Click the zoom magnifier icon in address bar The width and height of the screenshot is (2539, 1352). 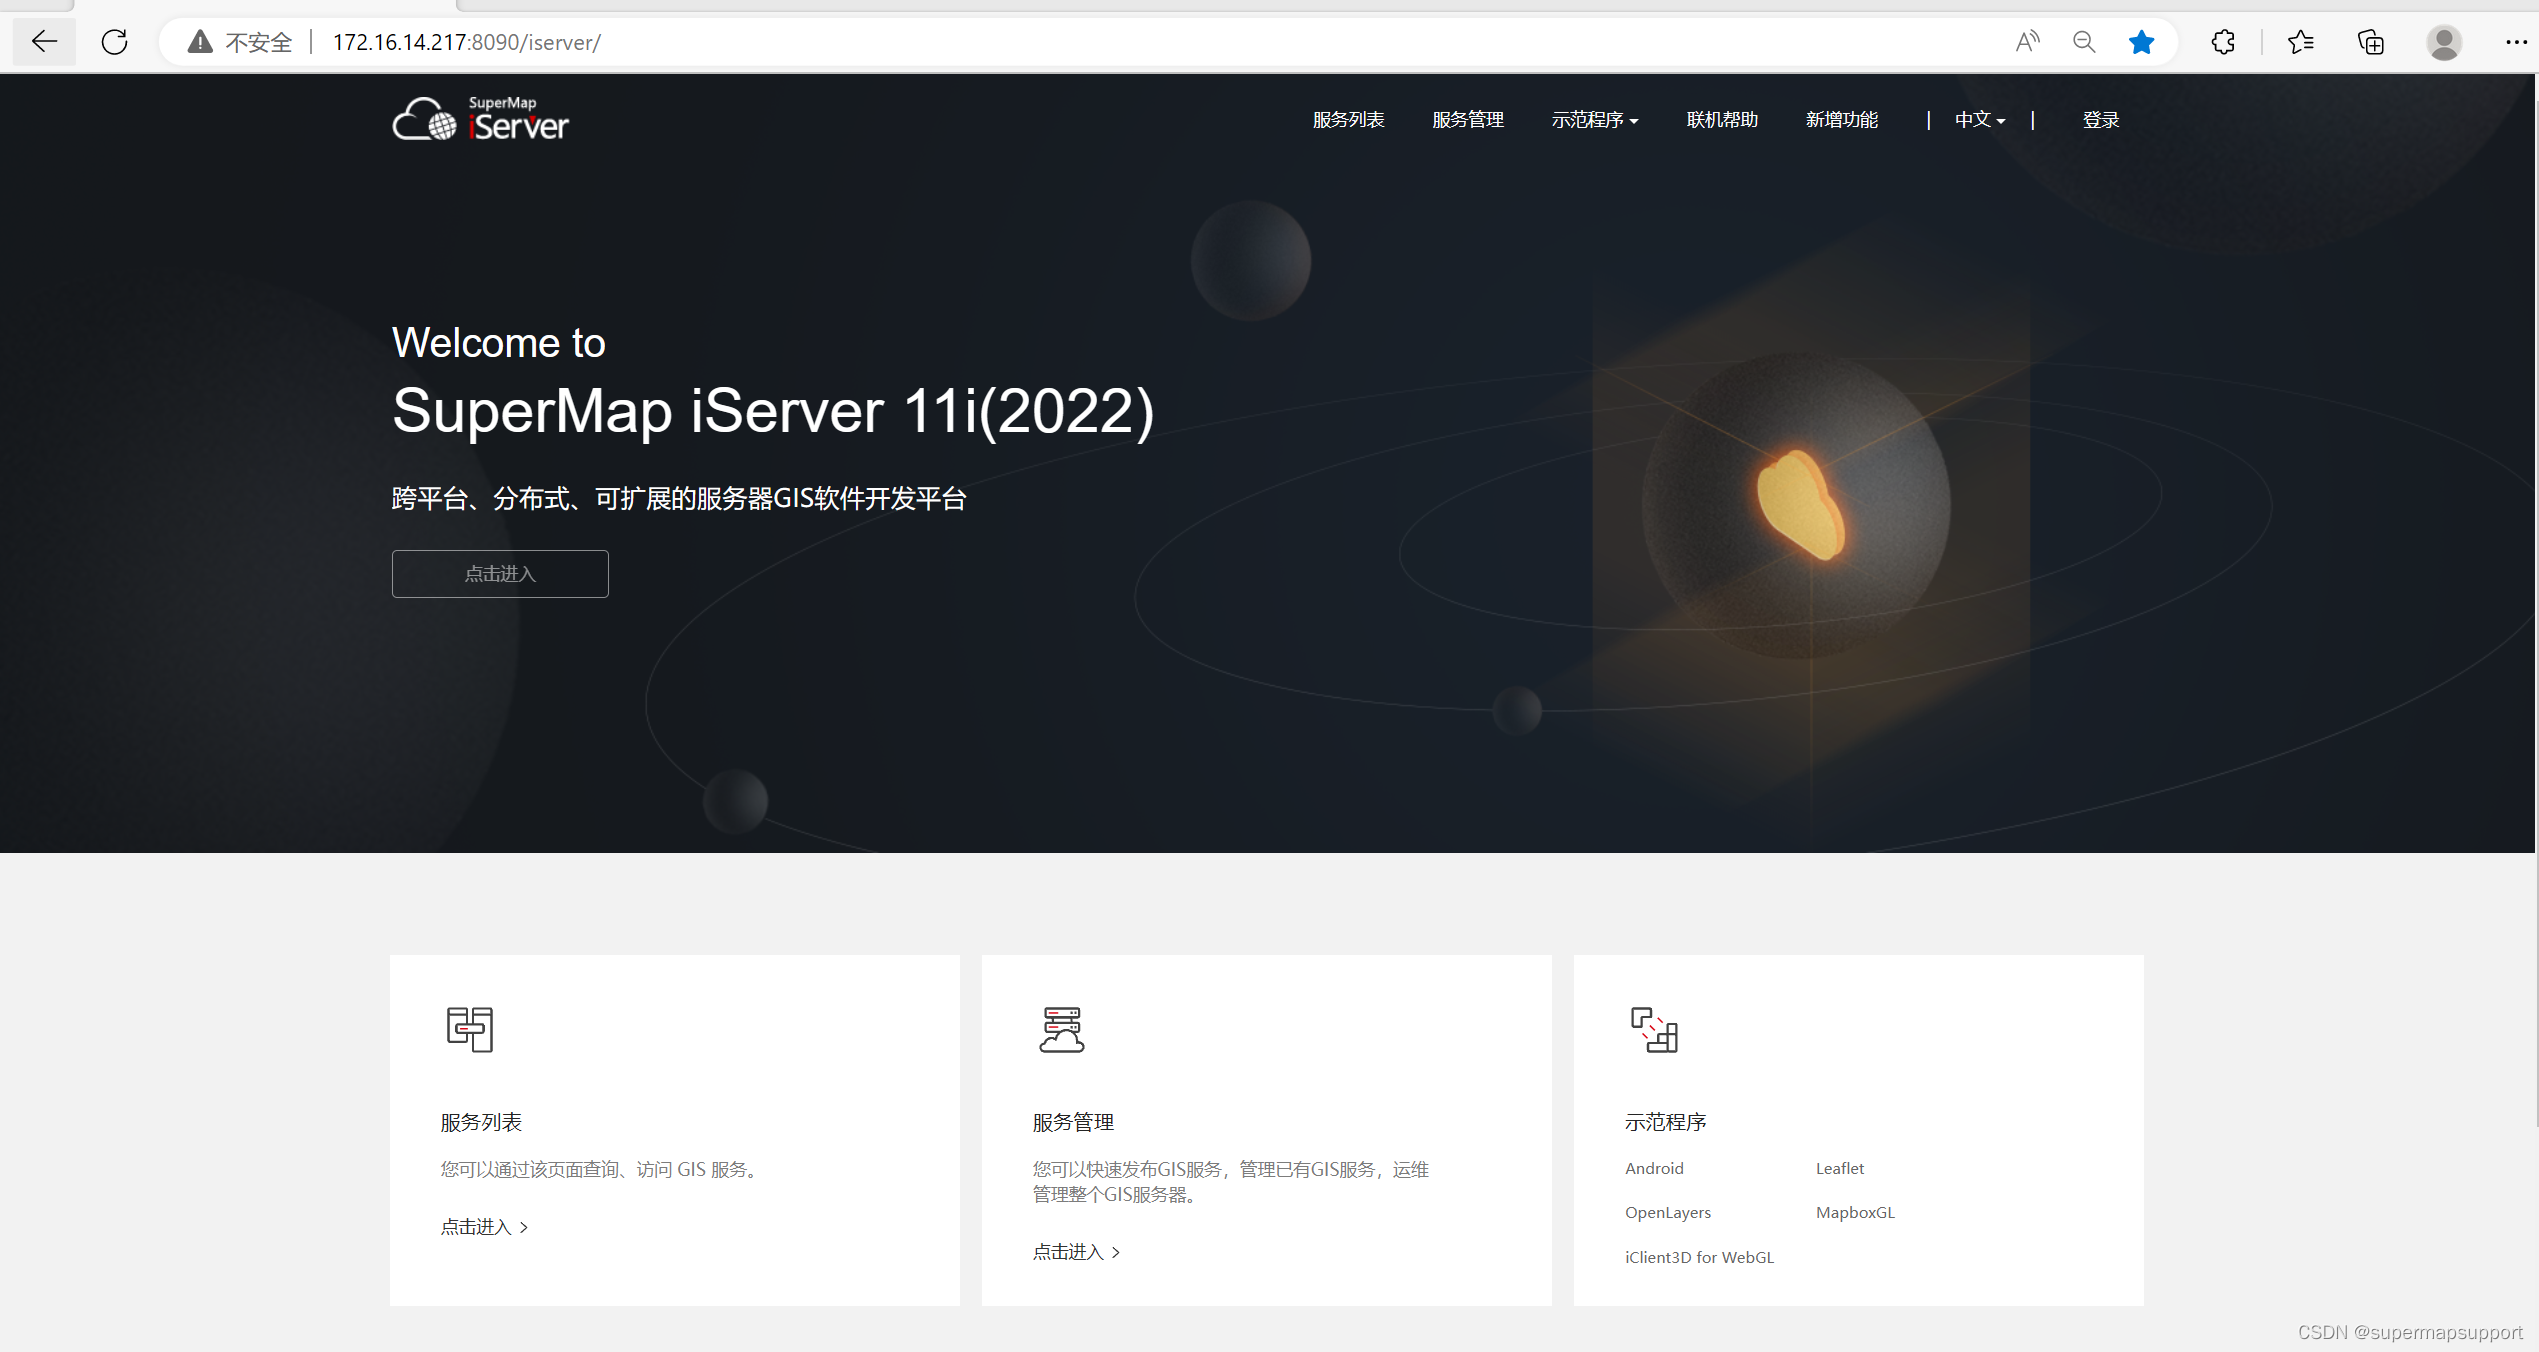click(x=2084, y=42)
